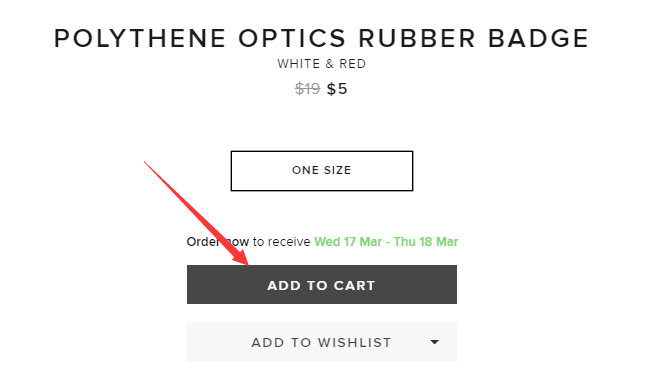
Task: Click the crossed-out $19 original price
Action: tap(307, 89)
